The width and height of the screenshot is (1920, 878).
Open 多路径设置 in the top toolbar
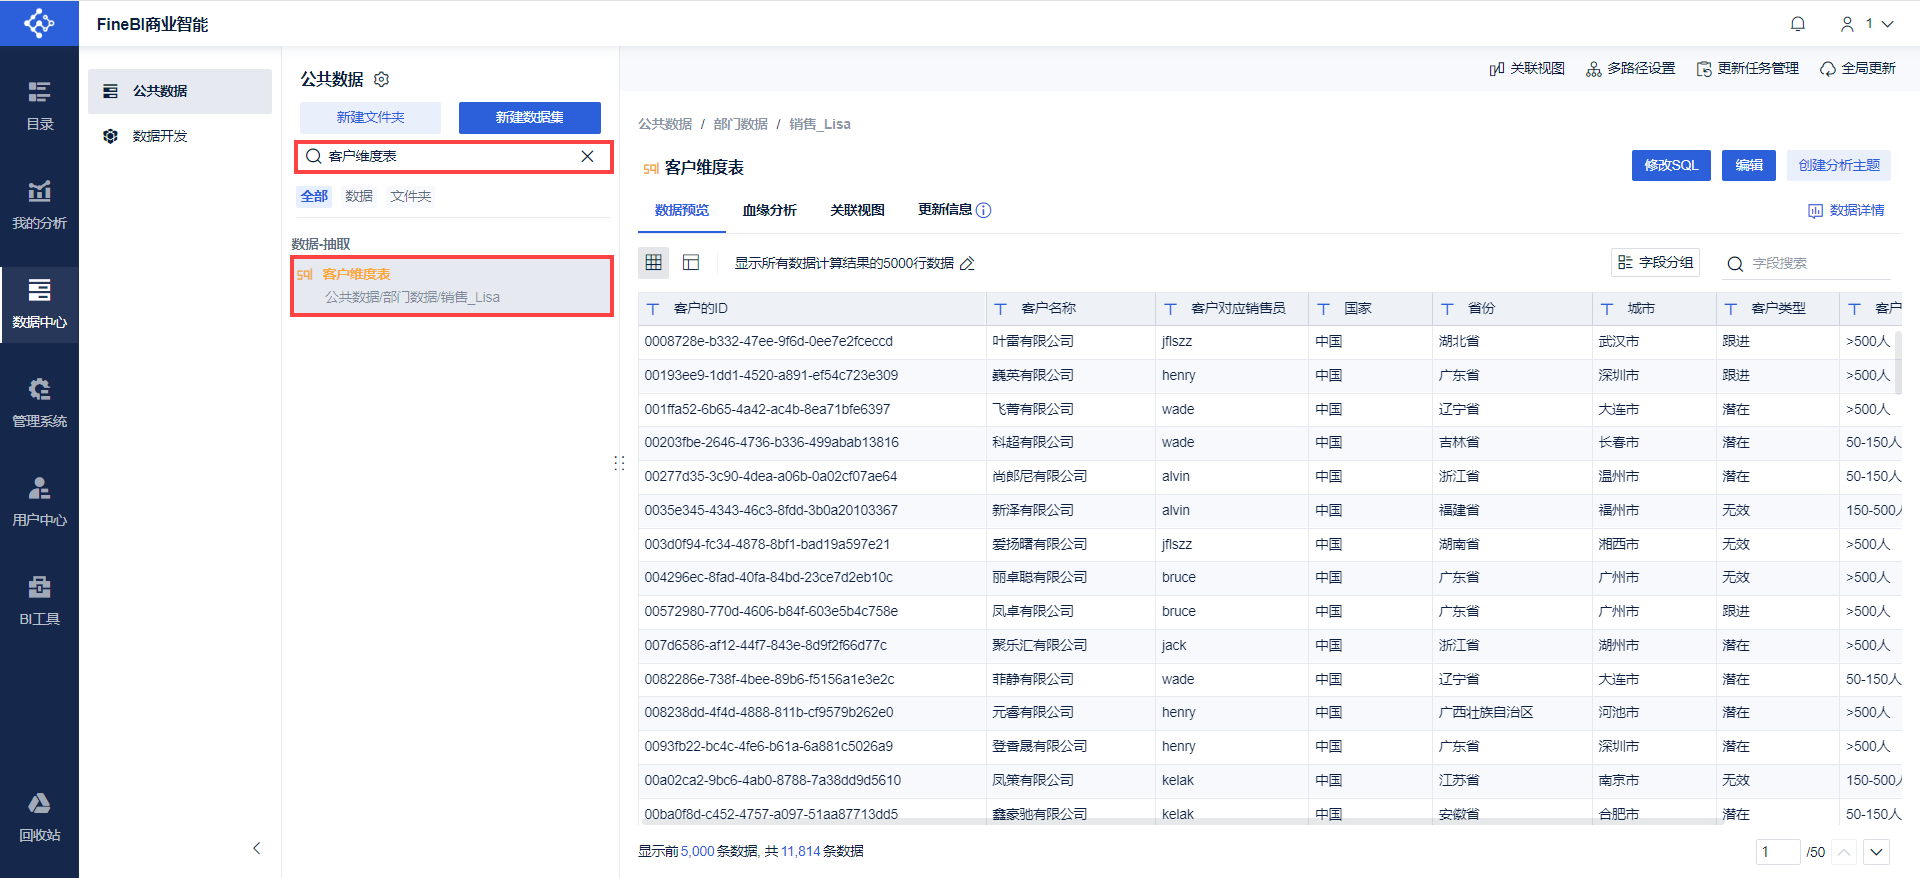point(1630,68)
